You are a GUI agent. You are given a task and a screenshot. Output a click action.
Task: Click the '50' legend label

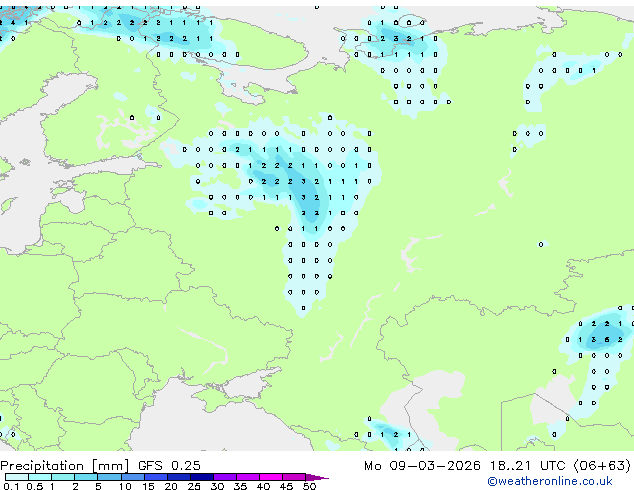(x=309, y=486)
